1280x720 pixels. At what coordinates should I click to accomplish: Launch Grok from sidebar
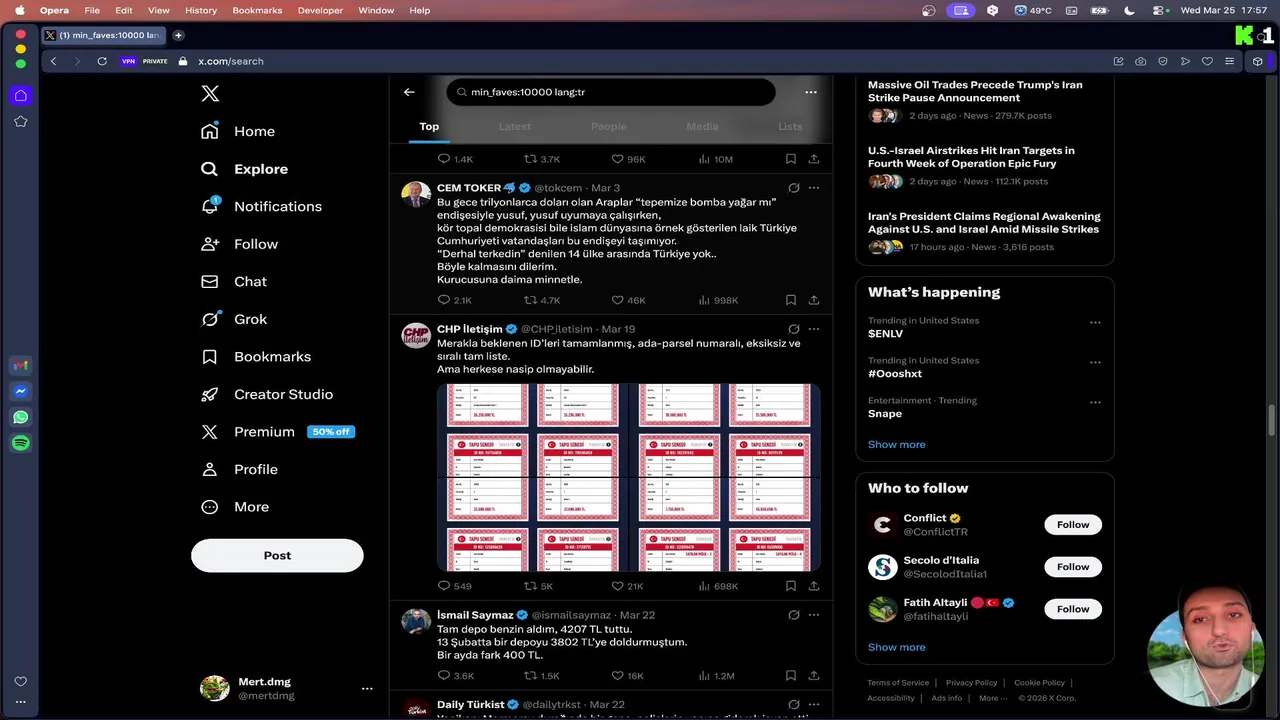[x=234, y=319]
